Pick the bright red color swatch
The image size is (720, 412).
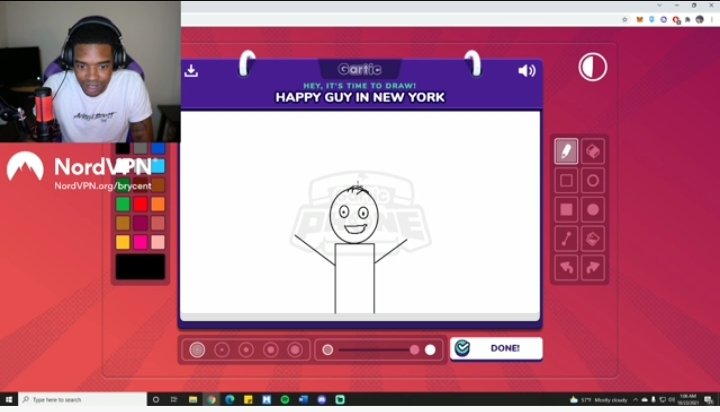pyautogui.click(x=141, y=204)
